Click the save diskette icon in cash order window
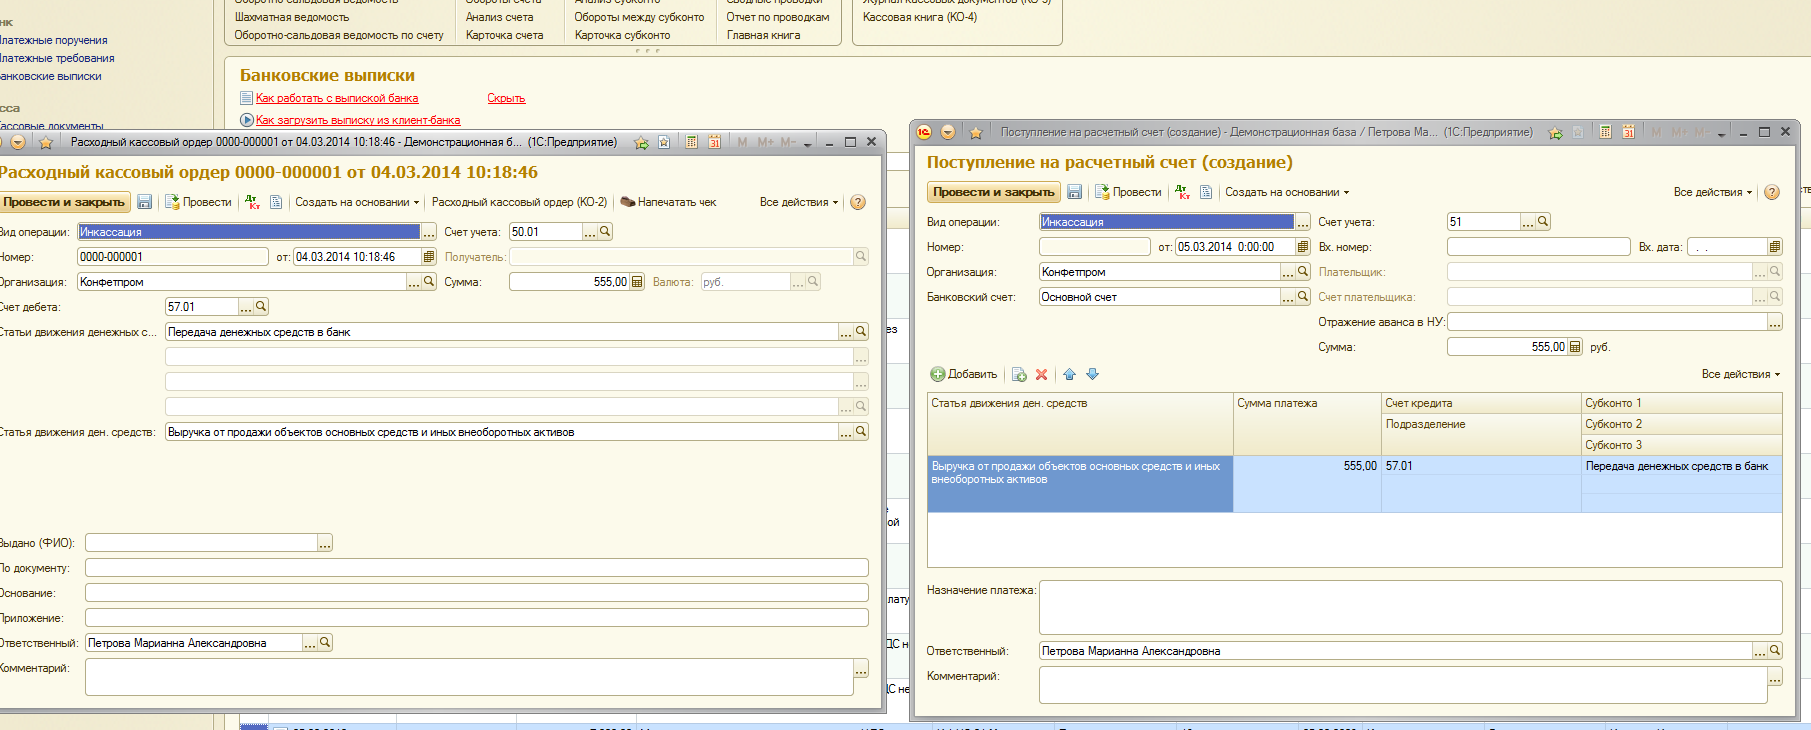Viewport: 1811px width, 730px height. coord(144,202)
